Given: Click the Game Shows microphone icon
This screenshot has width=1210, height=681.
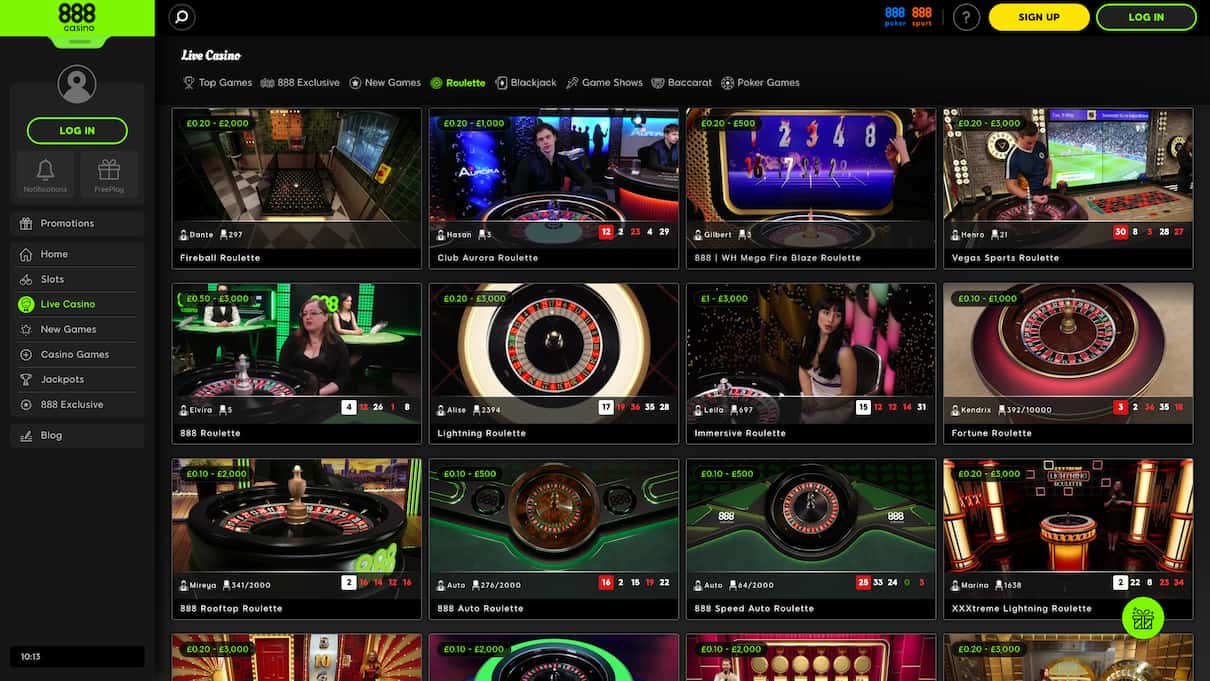Looking at the screenshot, I should (571, 82).
